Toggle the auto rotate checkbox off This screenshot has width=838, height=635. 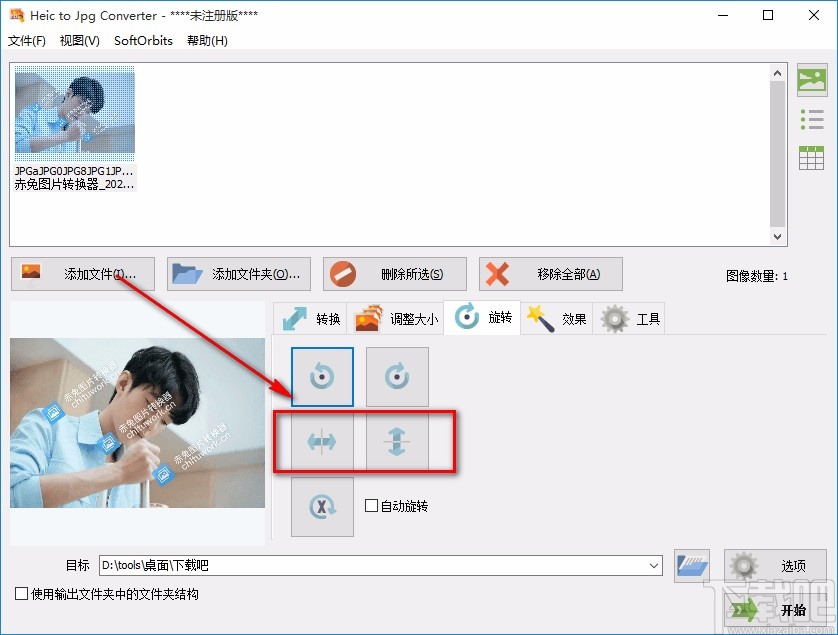click(372, 506)
